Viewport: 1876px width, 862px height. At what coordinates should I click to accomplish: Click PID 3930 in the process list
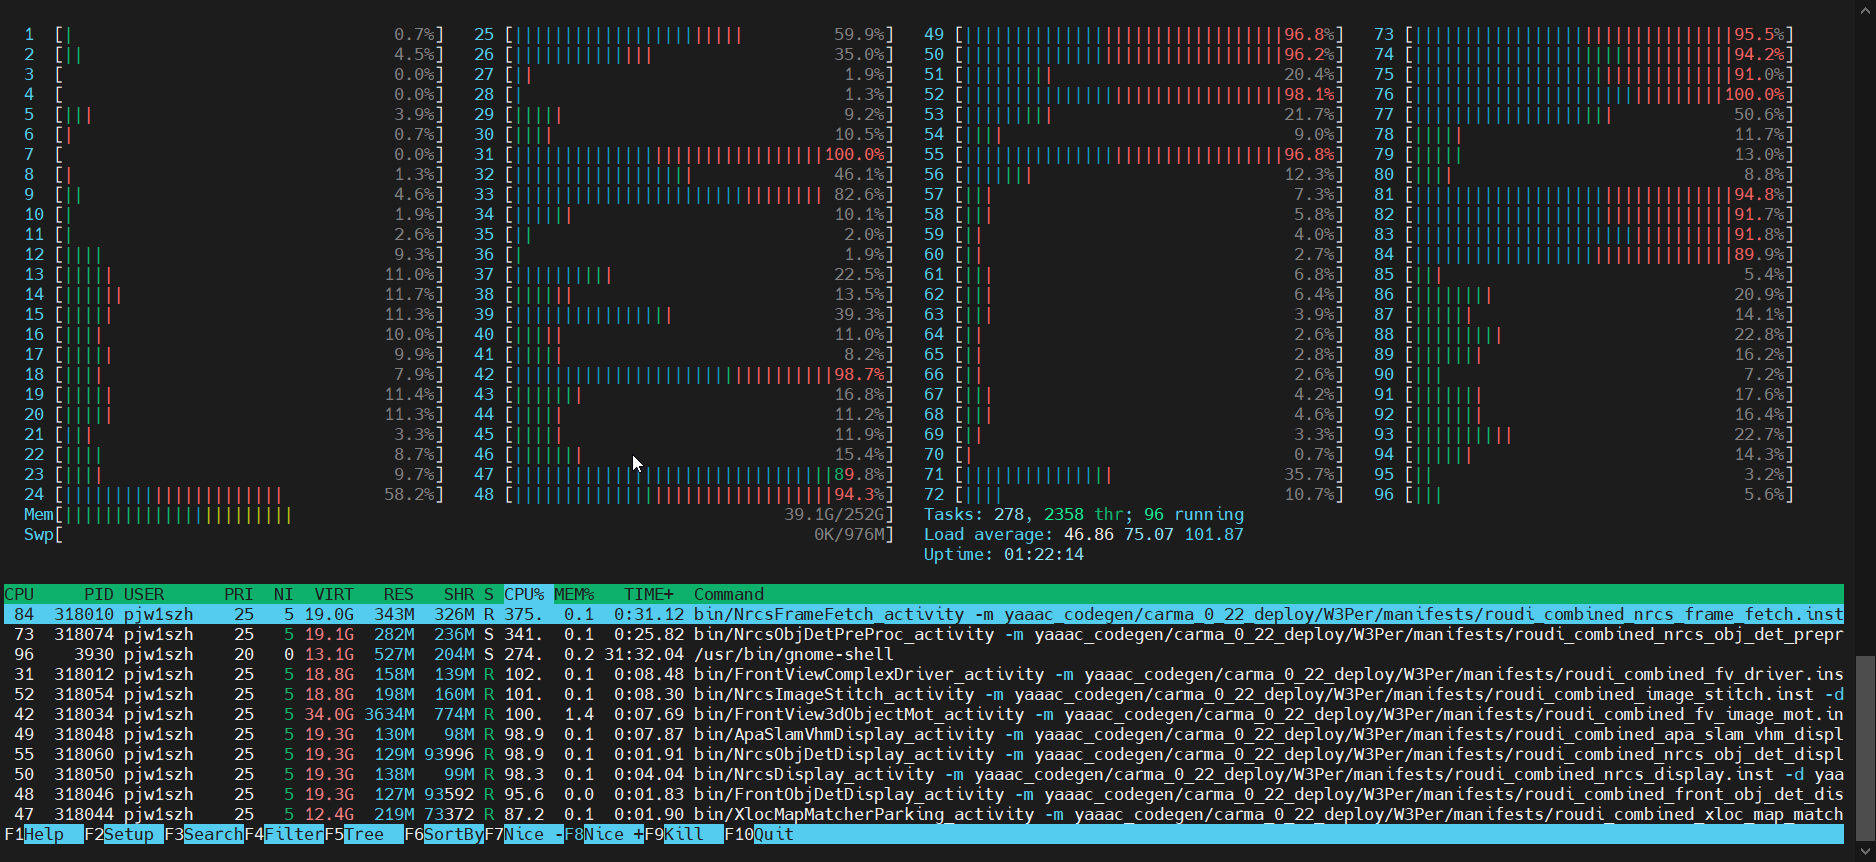click(x=94, y=654)
